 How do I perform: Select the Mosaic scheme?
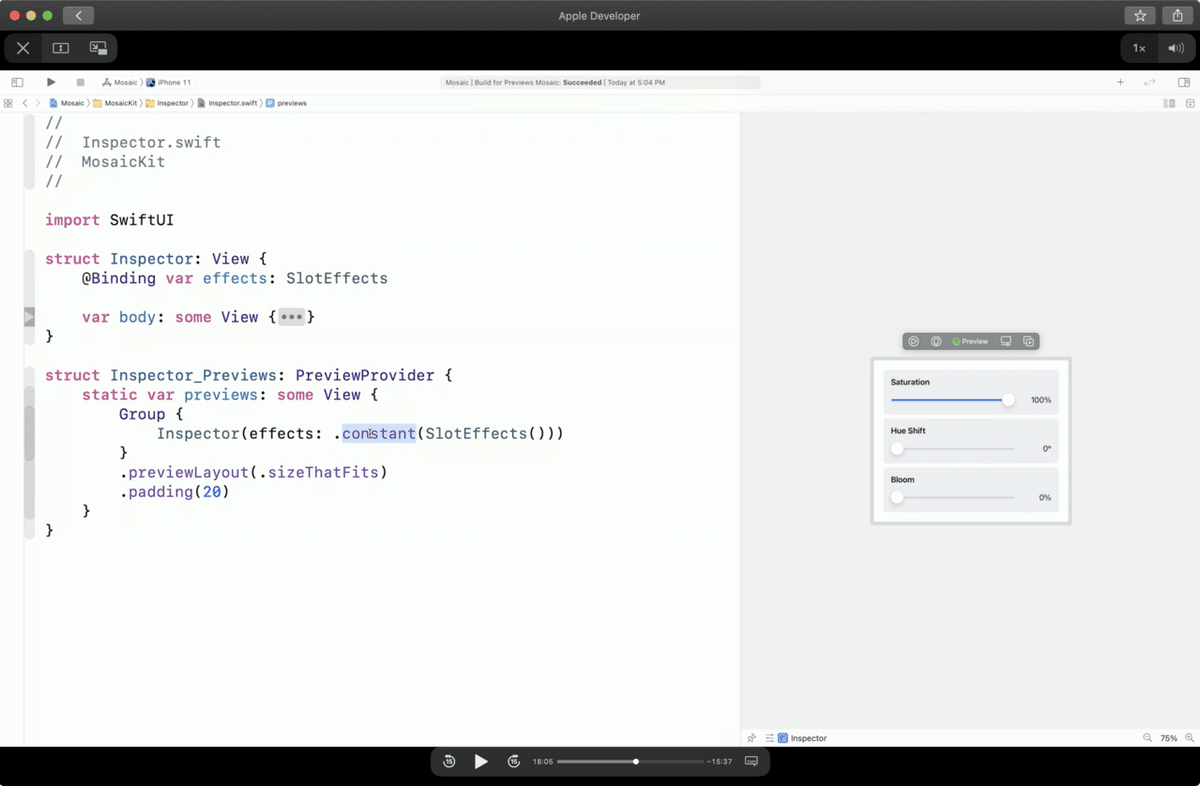tap(120, 82)
